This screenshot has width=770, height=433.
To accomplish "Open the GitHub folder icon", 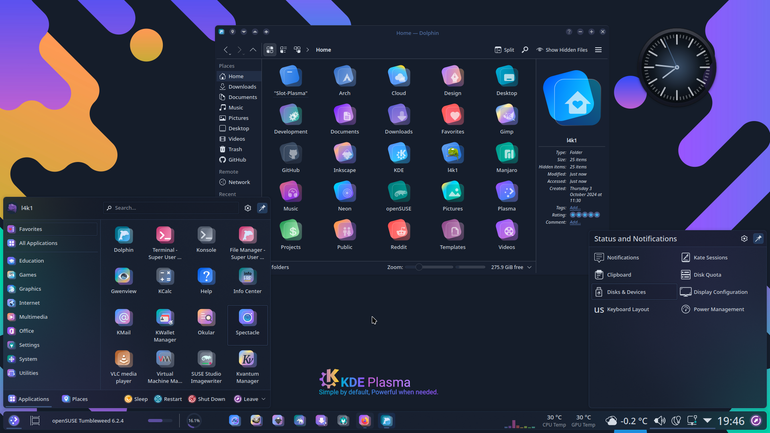I will [290, 158].
